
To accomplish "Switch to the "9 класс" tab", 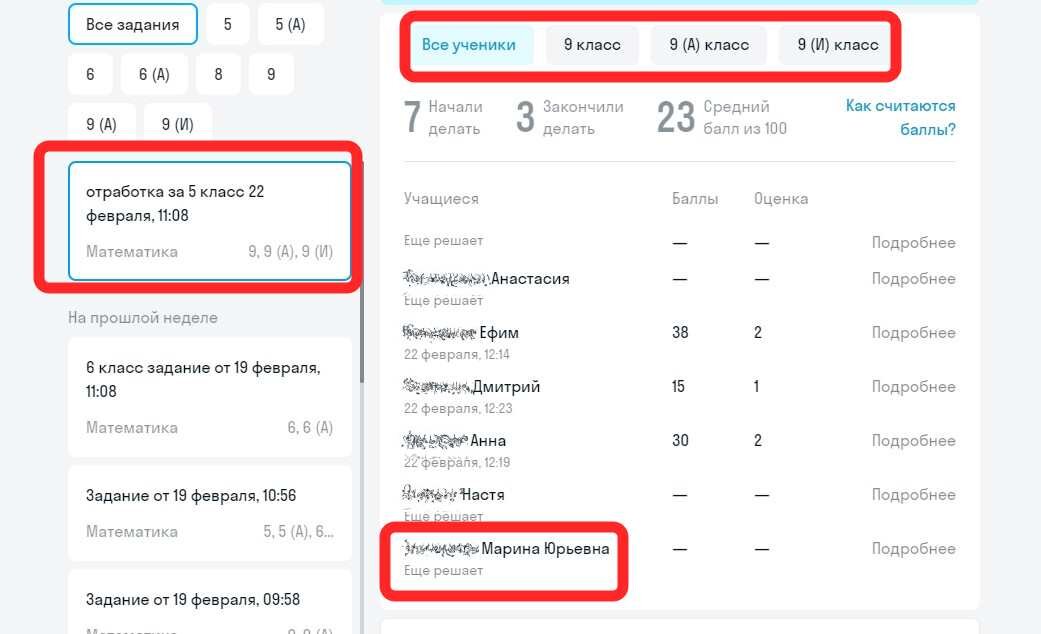I will pyautogui.click(x=592, y=44).
